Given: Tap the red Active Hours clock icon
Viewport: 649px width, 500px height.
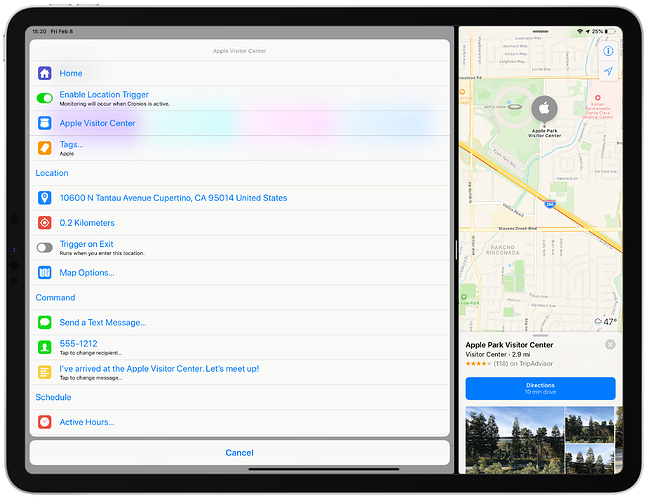Looking at the screenshot, I should [45, 422].
